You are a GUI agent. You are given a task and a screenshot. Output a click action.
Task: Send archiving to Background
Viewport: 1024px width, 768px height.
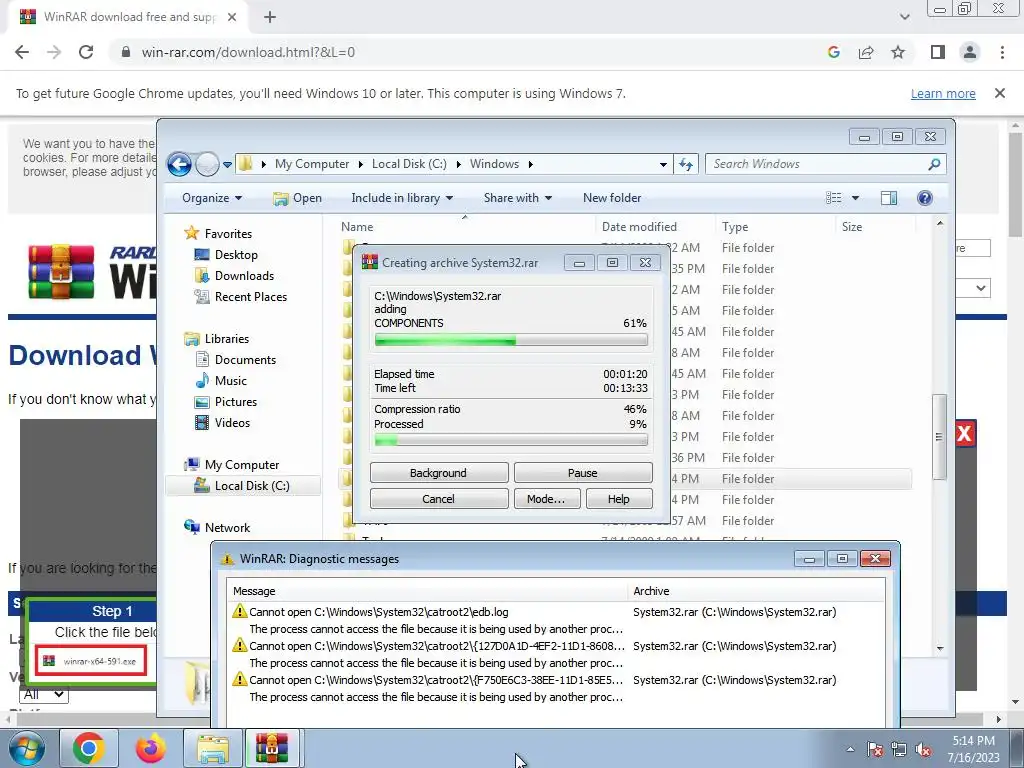coord(439,473)
